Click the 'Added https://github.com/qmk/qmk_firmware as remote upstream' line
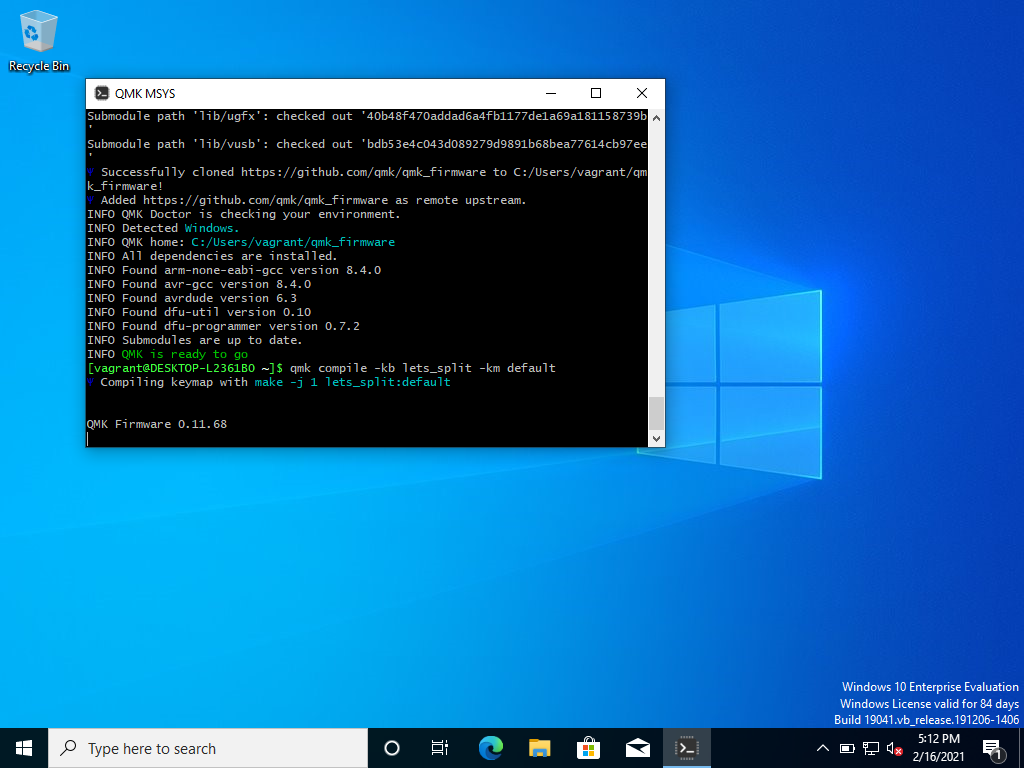 pyautogui.click(x=307, y=200)
